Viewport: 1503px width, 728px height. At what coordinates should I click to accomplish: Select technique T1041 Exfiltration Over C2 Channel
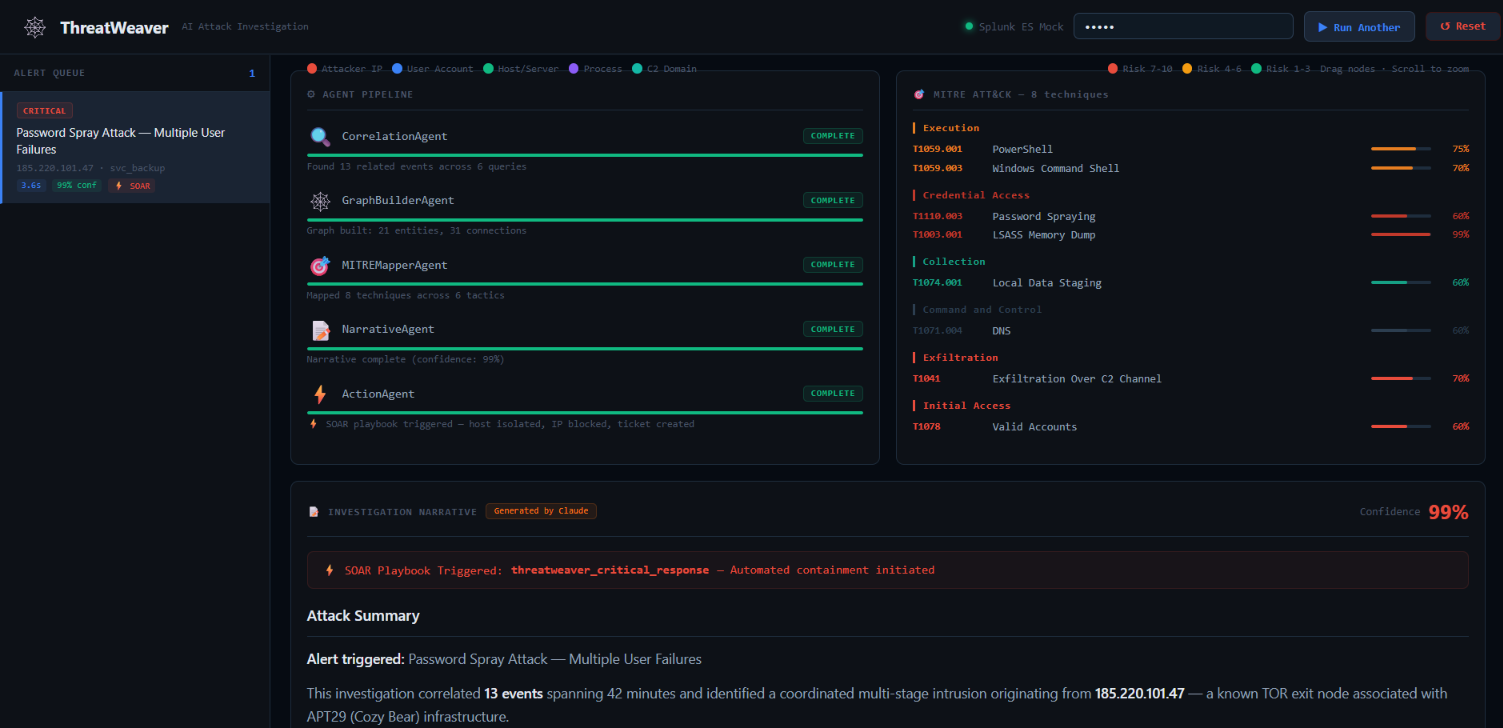tap(1190, 378)
